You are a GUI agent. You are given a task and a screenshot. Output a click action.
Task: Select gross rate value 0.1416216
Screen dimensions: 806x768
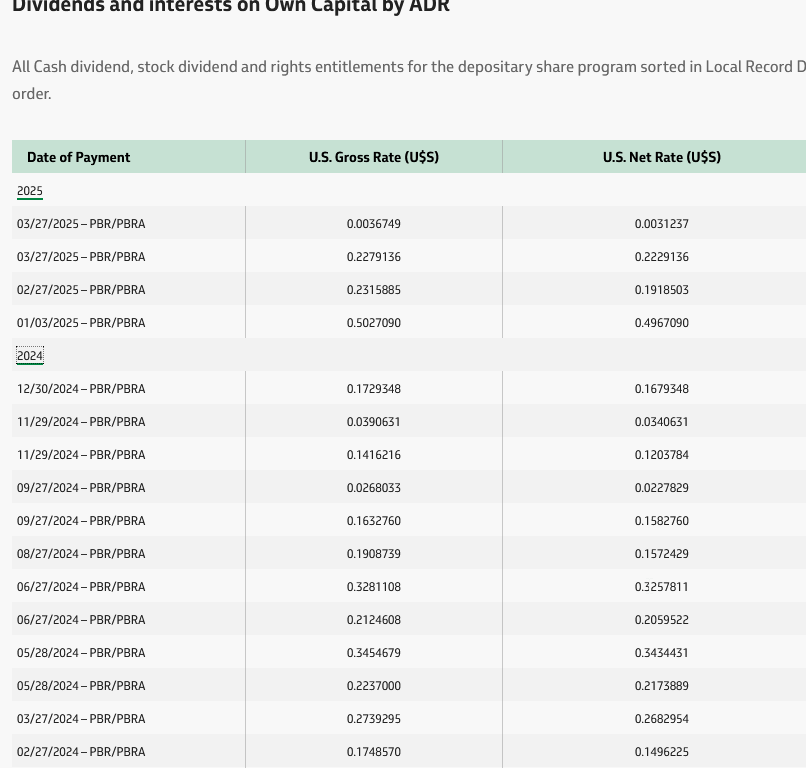tap(374, 454)
